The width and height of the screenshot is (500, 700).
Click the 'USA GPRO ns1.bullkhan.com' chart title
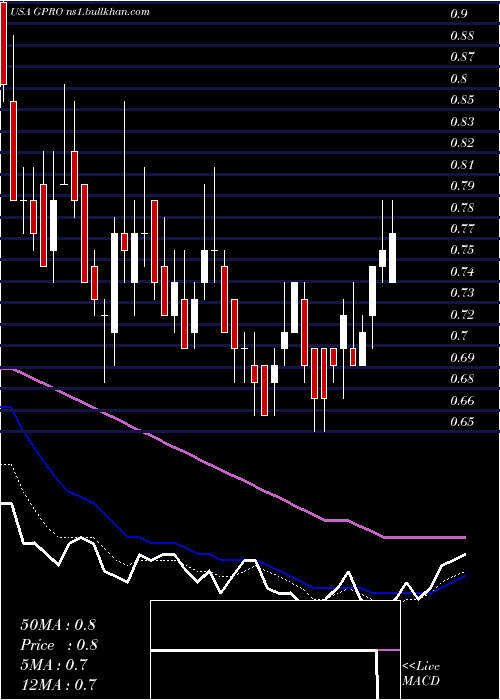[x=79, y=12]
